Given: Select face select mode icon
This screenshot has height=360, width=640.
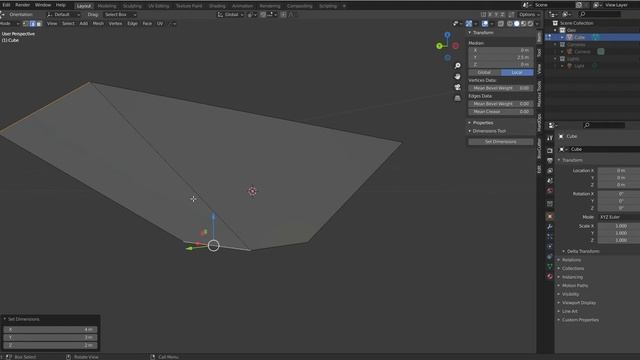Looking at the screenshot, I should pos(39,24).
